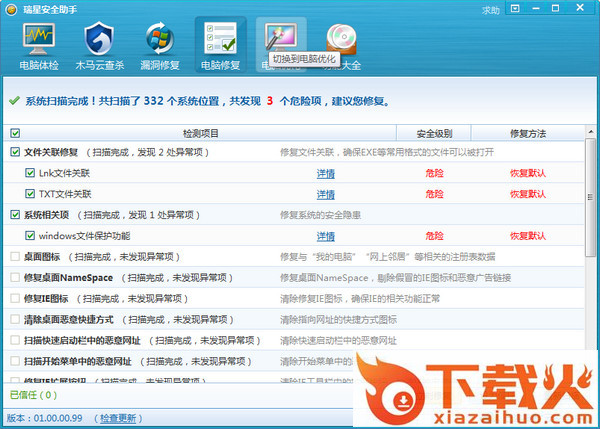Click the scrollbar up arrow
Screen dimensions: 600x429
pos(591,132)
